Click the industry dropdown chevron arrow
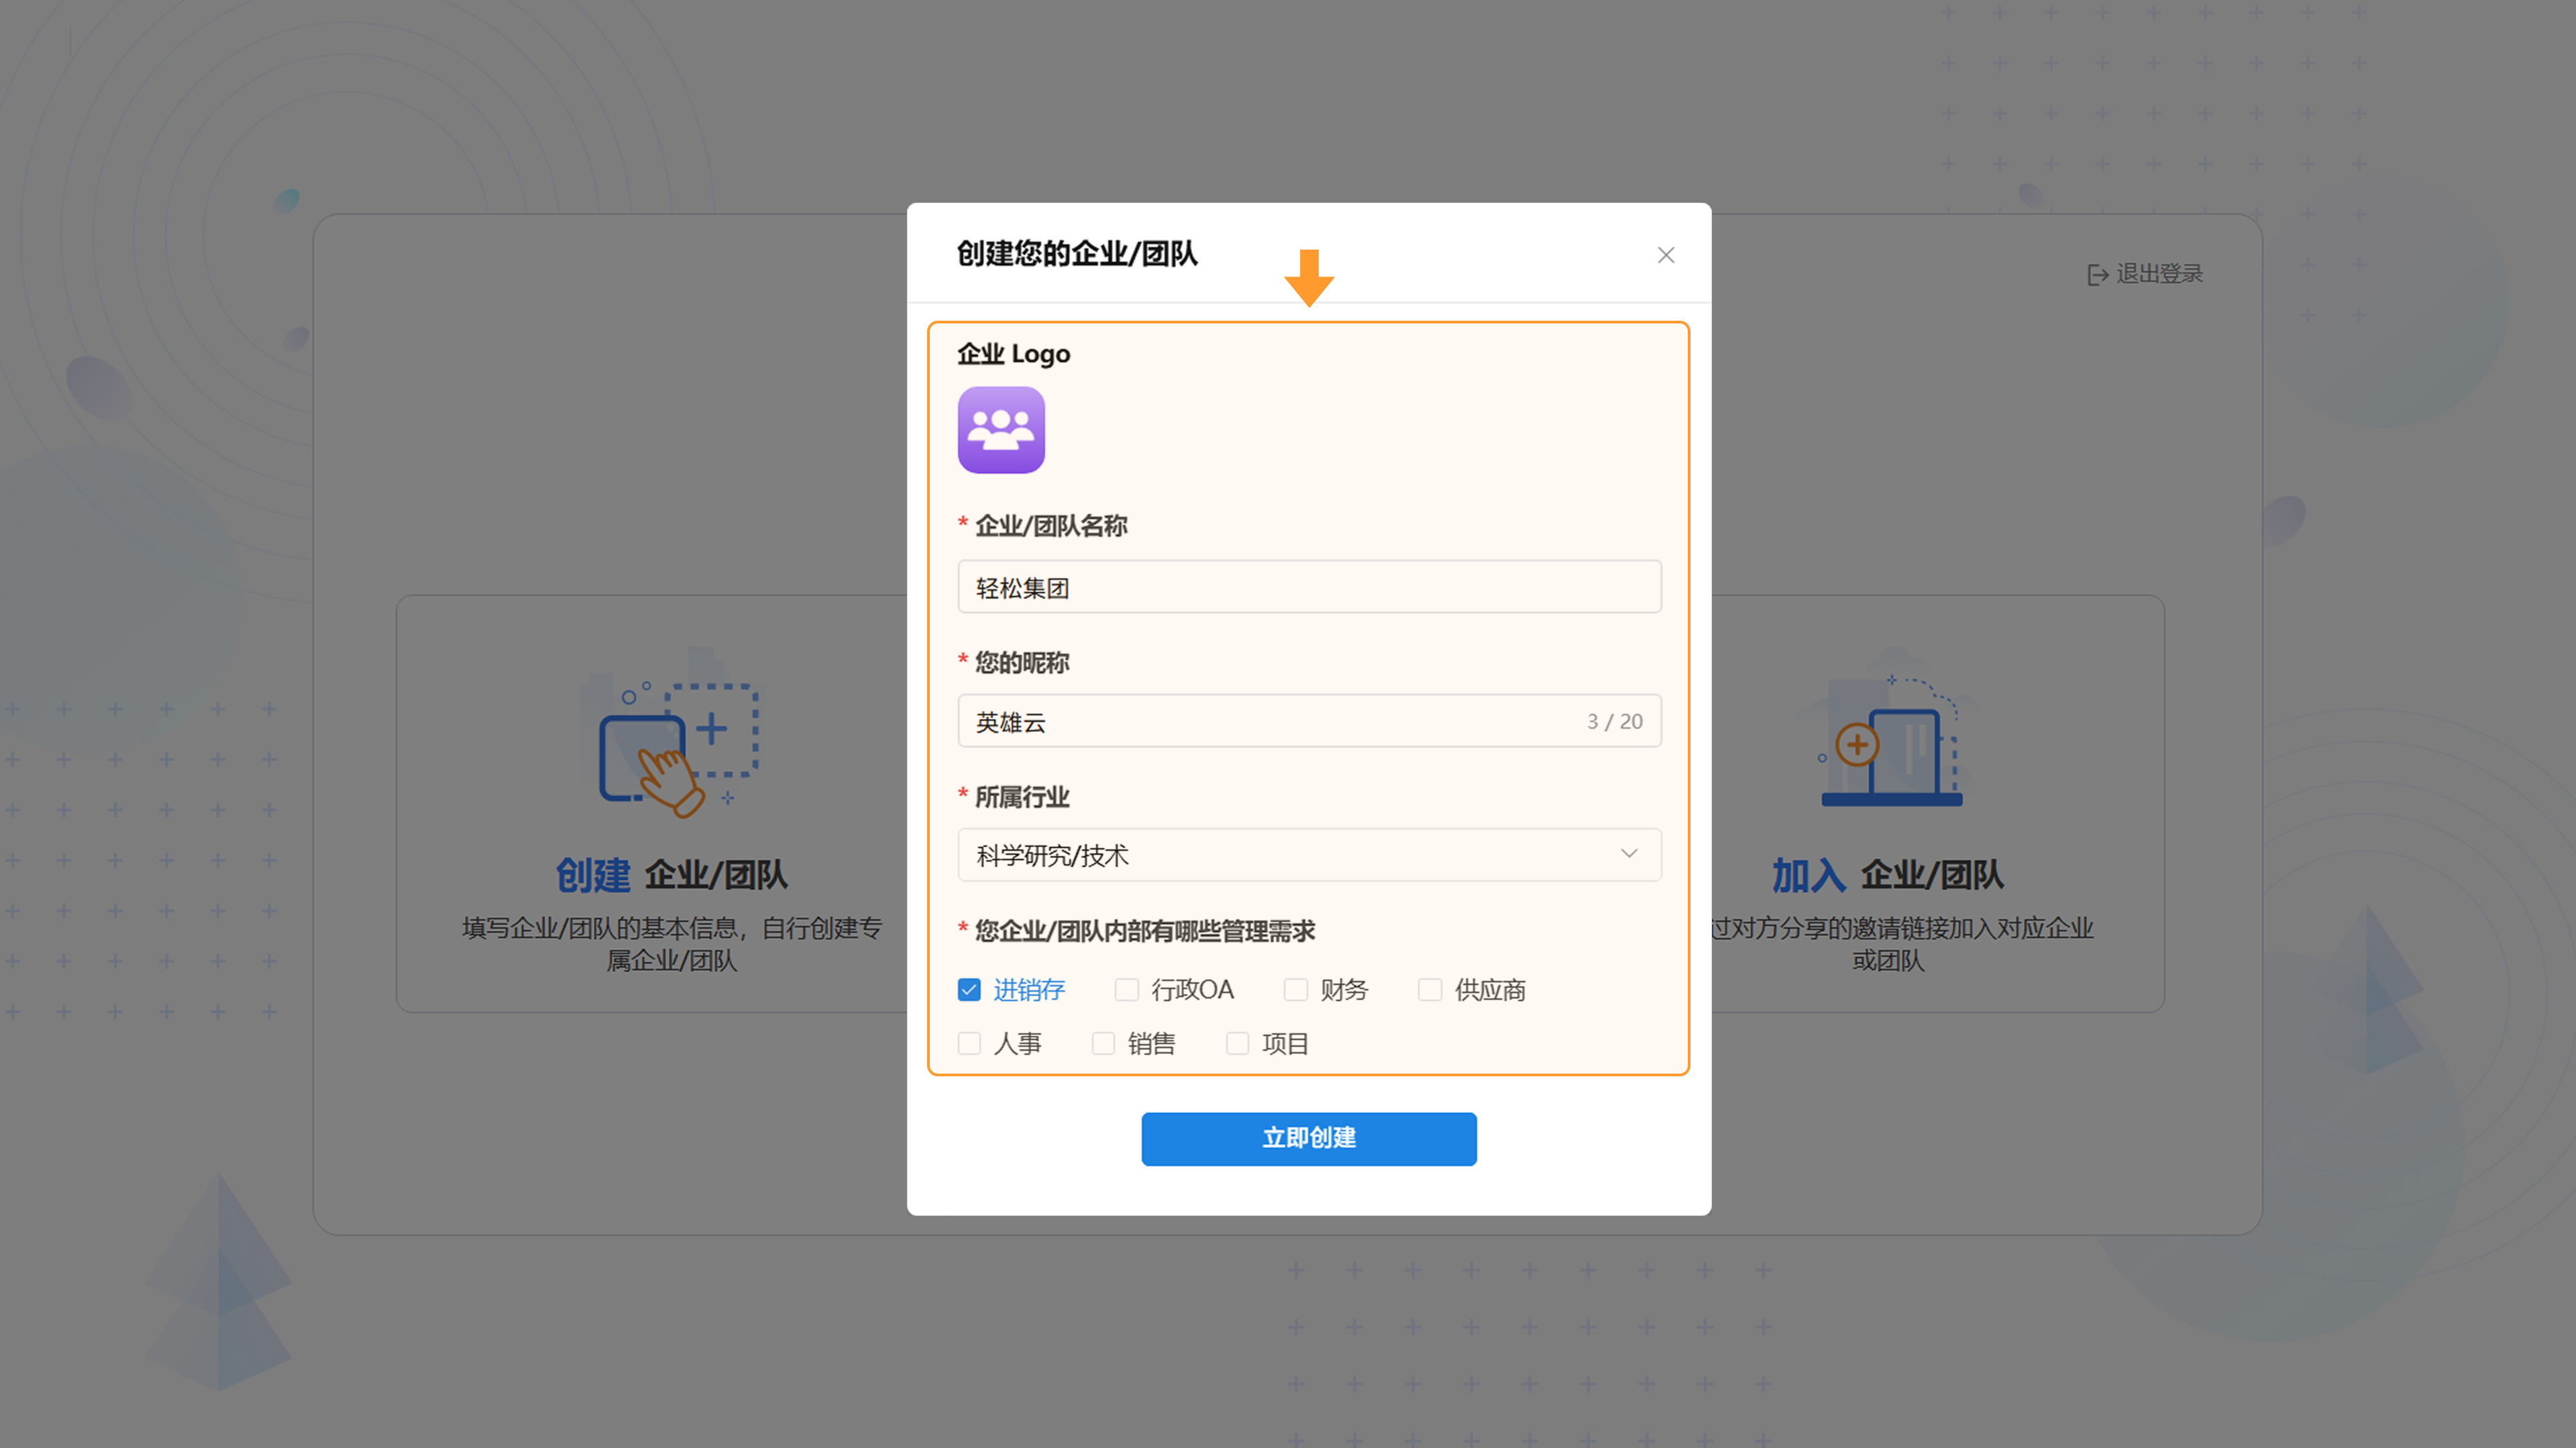 1629,854
